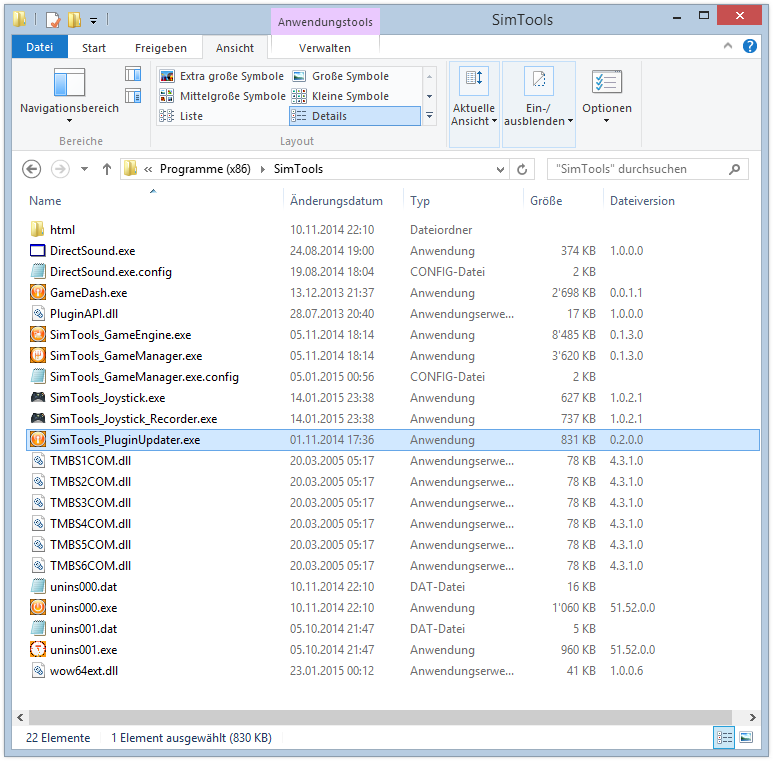This screenshot has height=761, width=773.
Task: Select SimTools_Joystick_Recorder.exe icon
Action: (37, 418)
